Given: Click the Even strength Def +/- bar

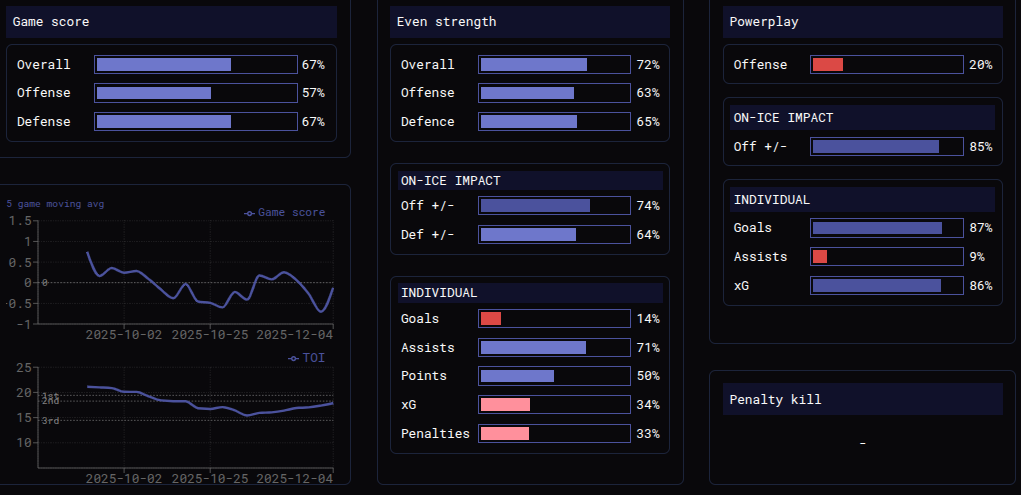Looking at the screenshot, I should point(554,234).
